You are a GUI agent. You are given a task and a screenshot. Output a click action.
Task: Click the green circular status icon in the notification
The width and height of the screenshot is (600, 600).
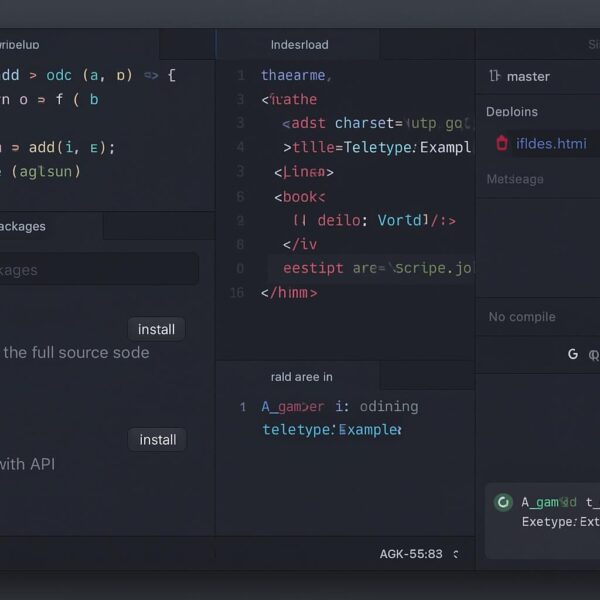504,502
